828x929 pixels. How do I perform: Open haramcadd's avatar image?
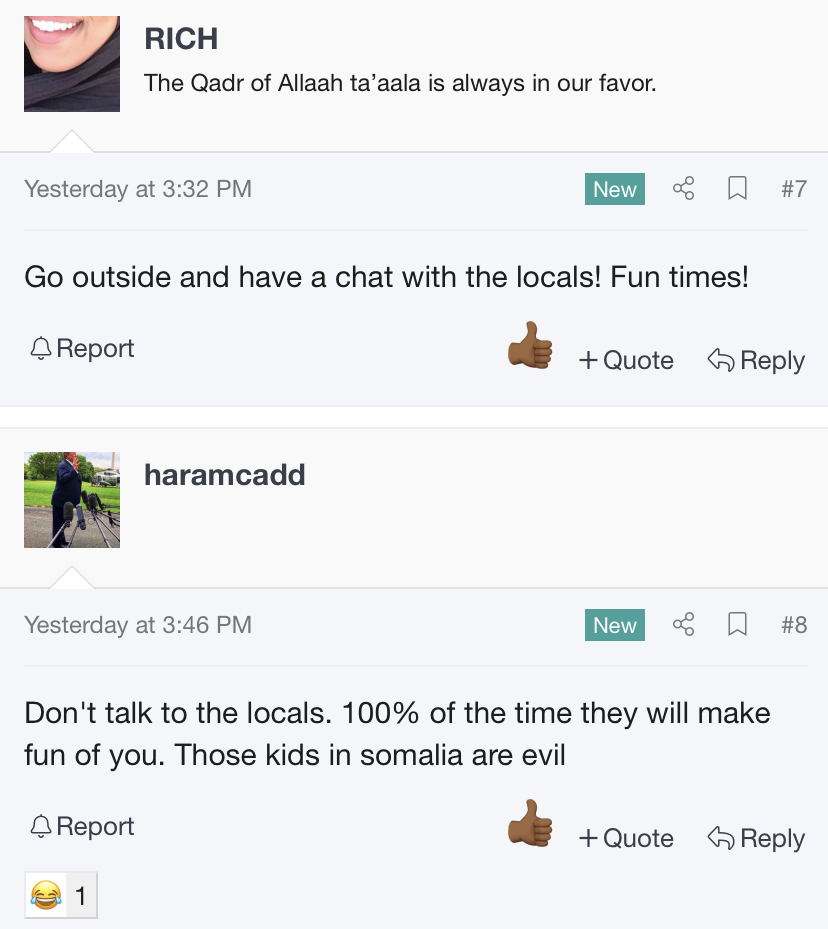[72, 500]
